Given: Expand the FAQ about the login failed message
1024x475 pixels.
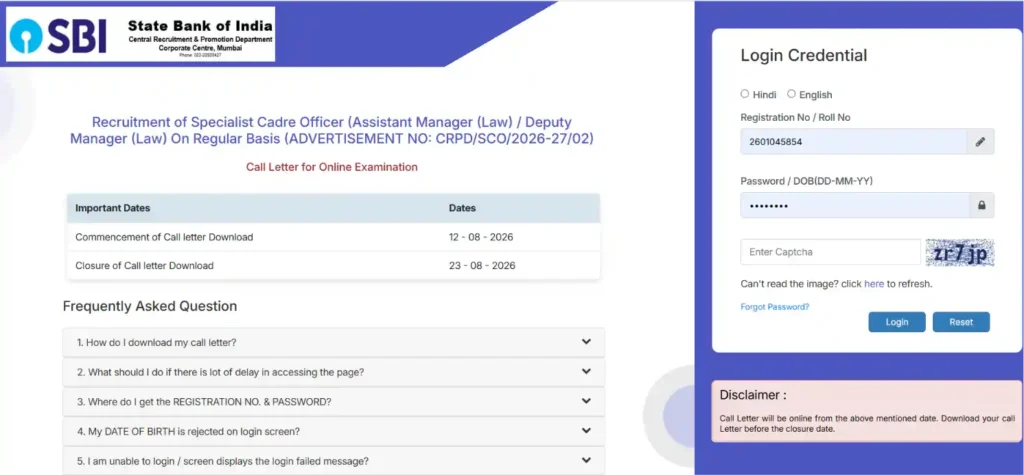Looking at the screenshot, I should 333,461.
